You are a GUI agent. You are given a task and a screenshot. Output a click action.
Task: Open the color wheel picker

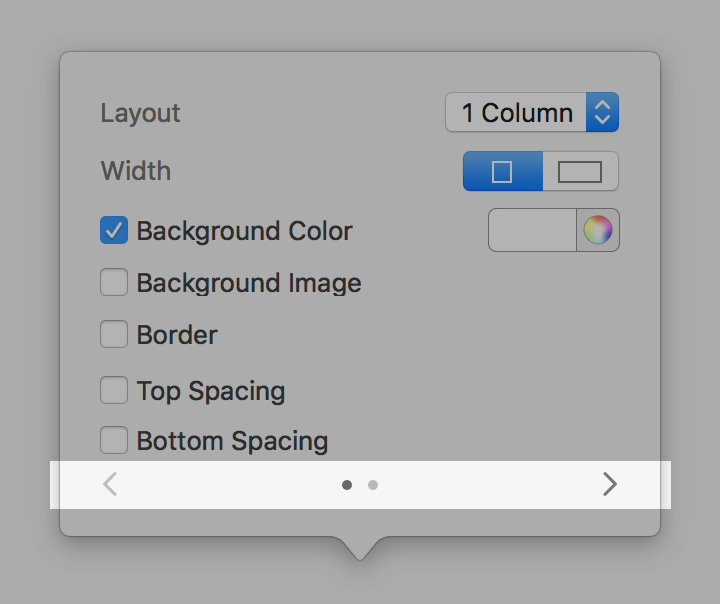click(598, 230)
